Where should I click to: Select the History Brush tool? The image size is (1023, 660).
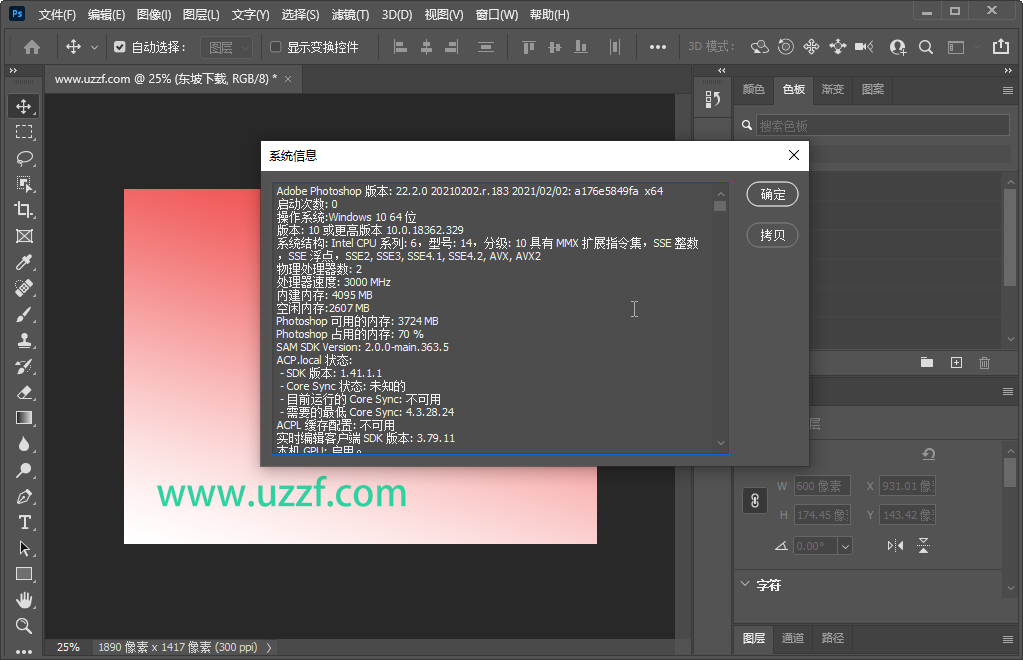23,367
